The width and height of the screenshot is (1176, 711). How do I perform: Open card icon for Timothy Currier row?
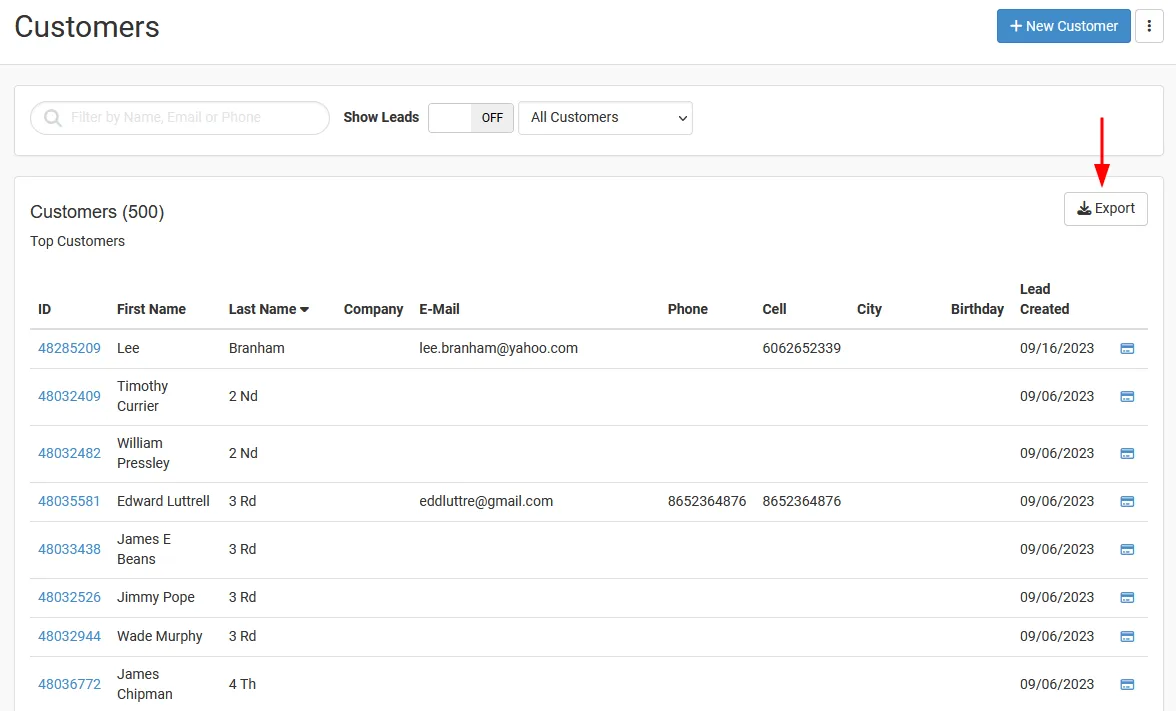1126,397
